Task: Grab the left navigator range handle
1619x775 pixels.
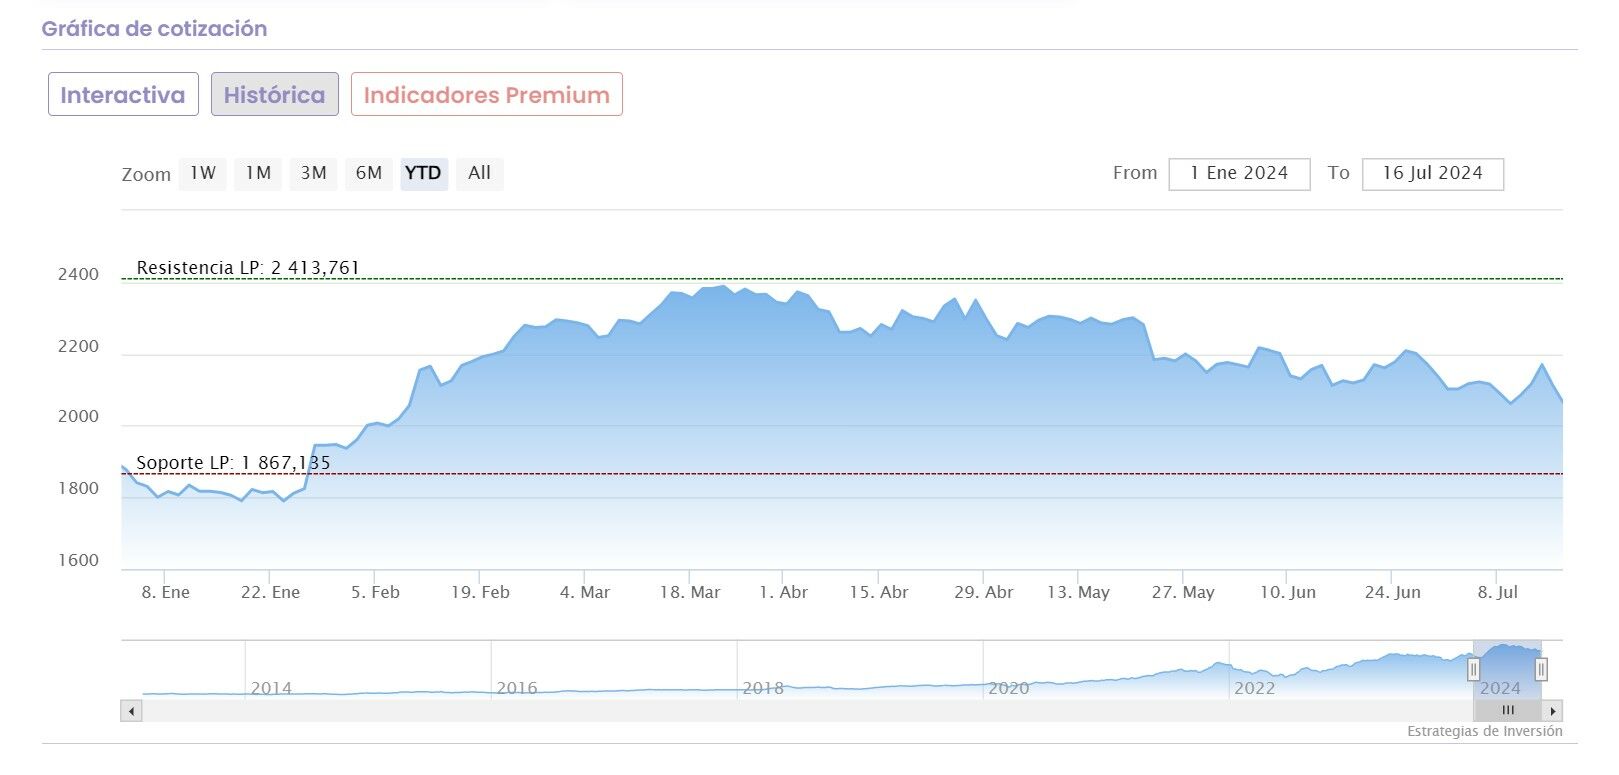Action: [1473, 669]
